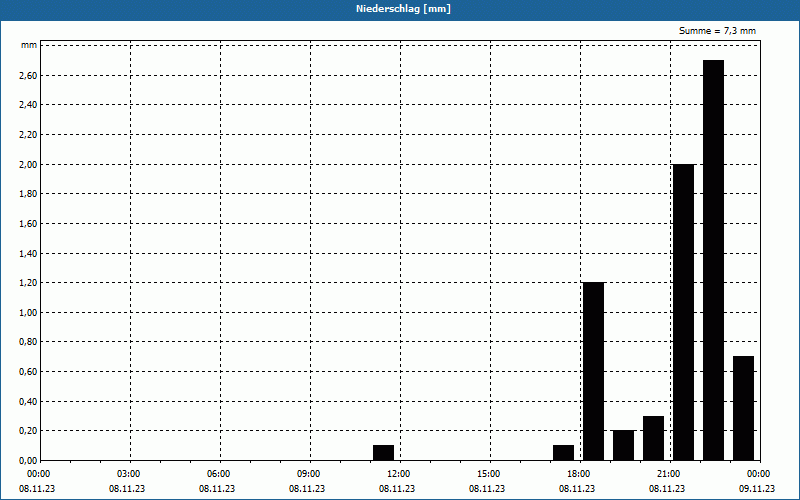Image resolution: width=800 pixels, height=500 pixels.
Task: Click the 1,20 mm bar right after 18:00
Action: pos(593,371)
